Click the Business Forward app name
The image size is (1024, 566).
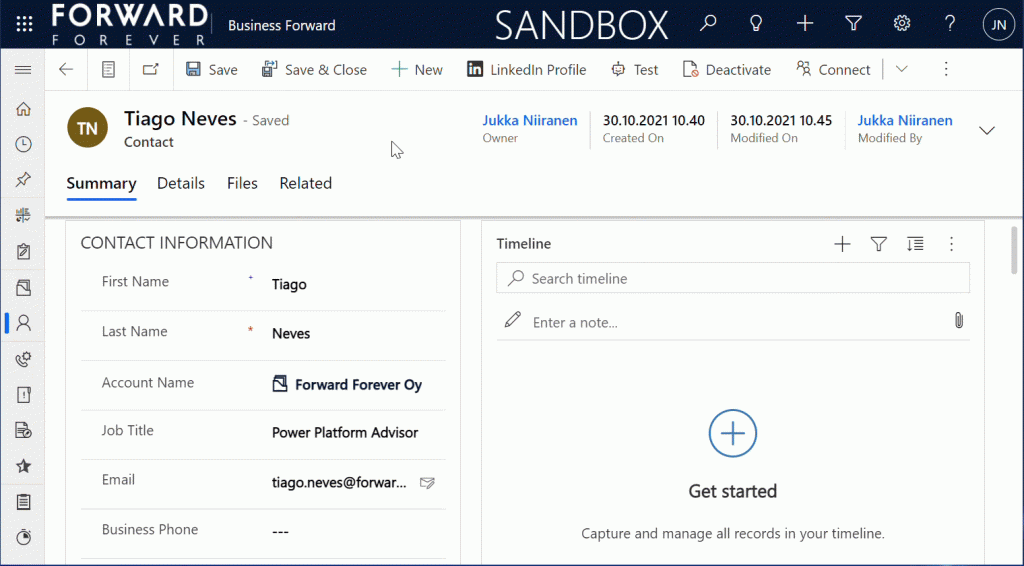point(281,25)
